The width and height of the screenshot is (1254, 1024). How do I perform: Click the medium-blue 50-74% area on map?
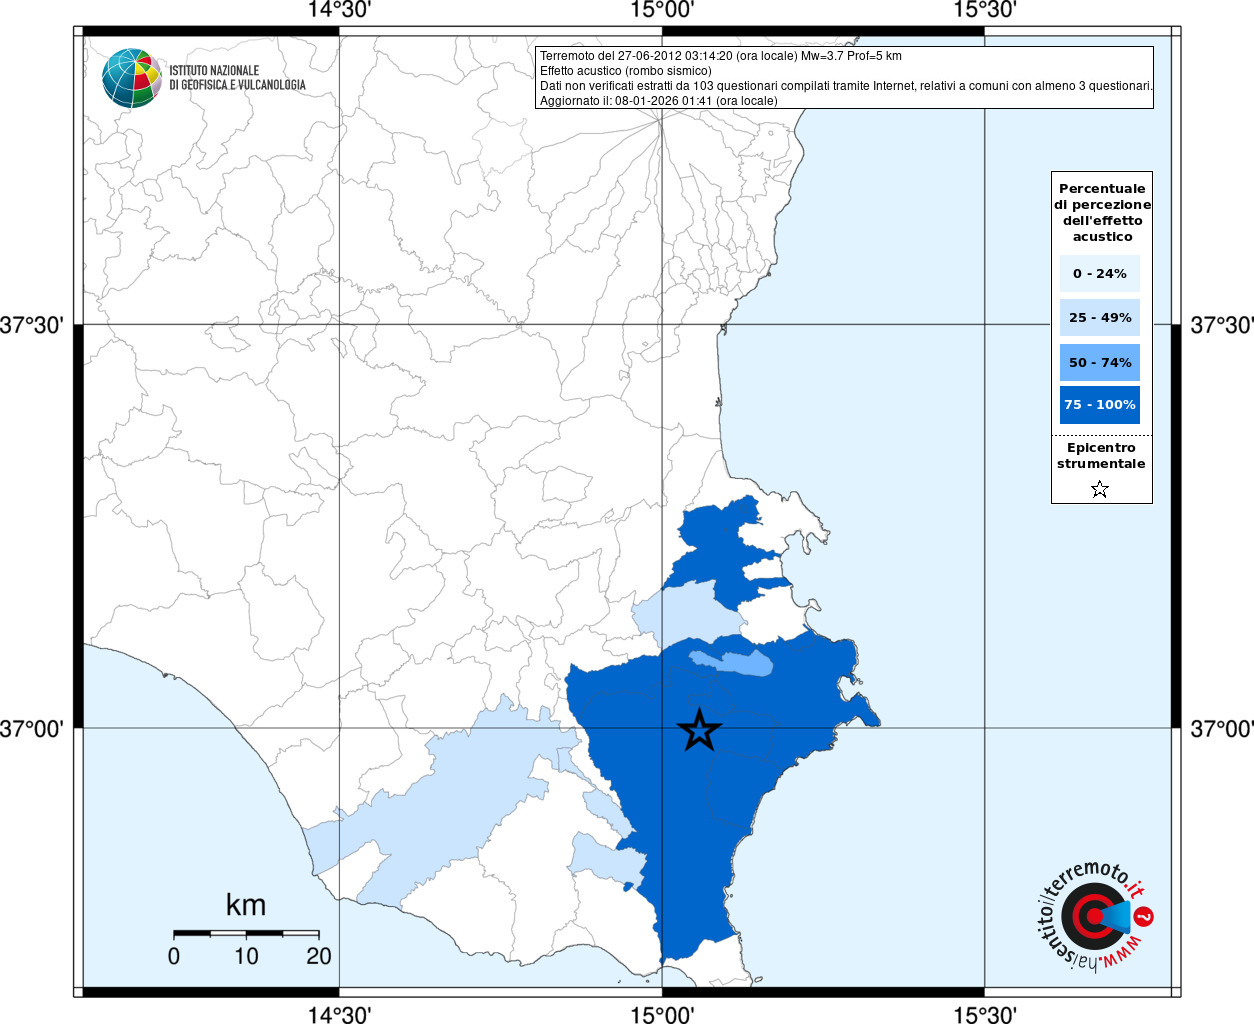pyautogui.click(x=733, y=661)
